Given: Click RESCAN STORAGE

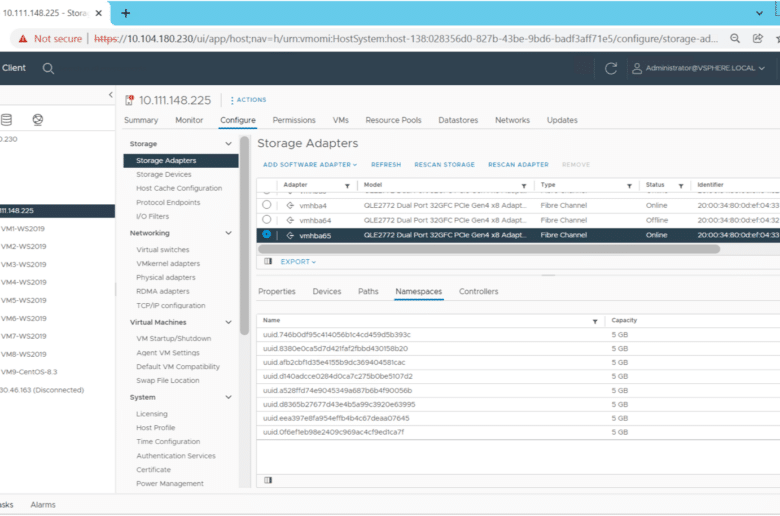Looking at the screenshot, I should coord(445,165).
